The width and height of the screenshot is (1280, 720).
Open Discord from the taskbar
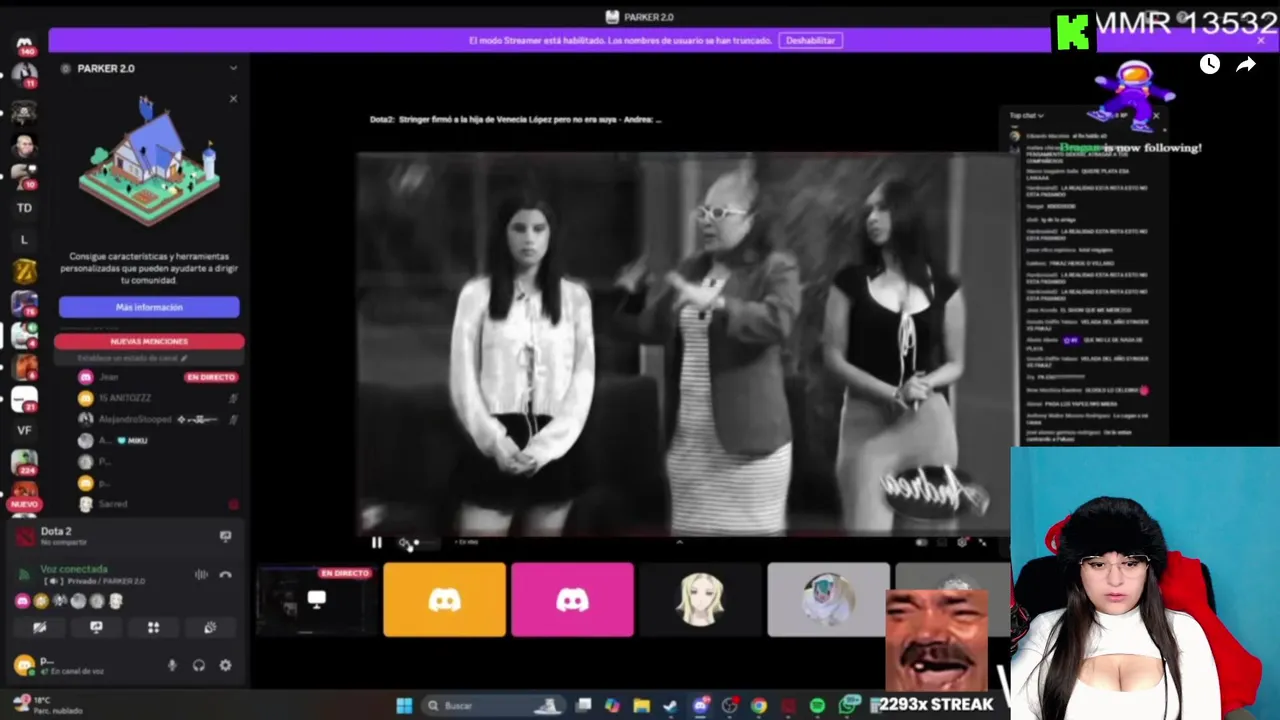coord(700,706)
